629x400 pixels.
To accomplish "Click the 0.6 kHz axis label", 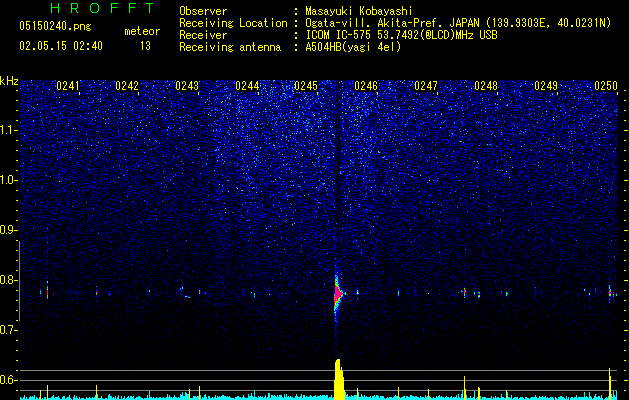I will pos(9,380).
